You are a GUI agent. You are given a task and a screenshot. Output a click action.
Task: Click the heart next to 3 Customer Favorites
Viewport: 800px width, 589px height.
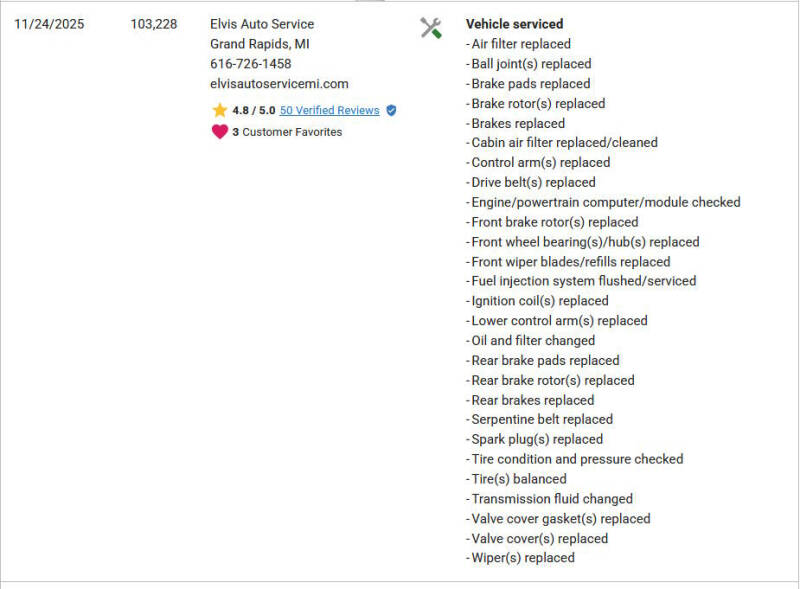point(219,131)
